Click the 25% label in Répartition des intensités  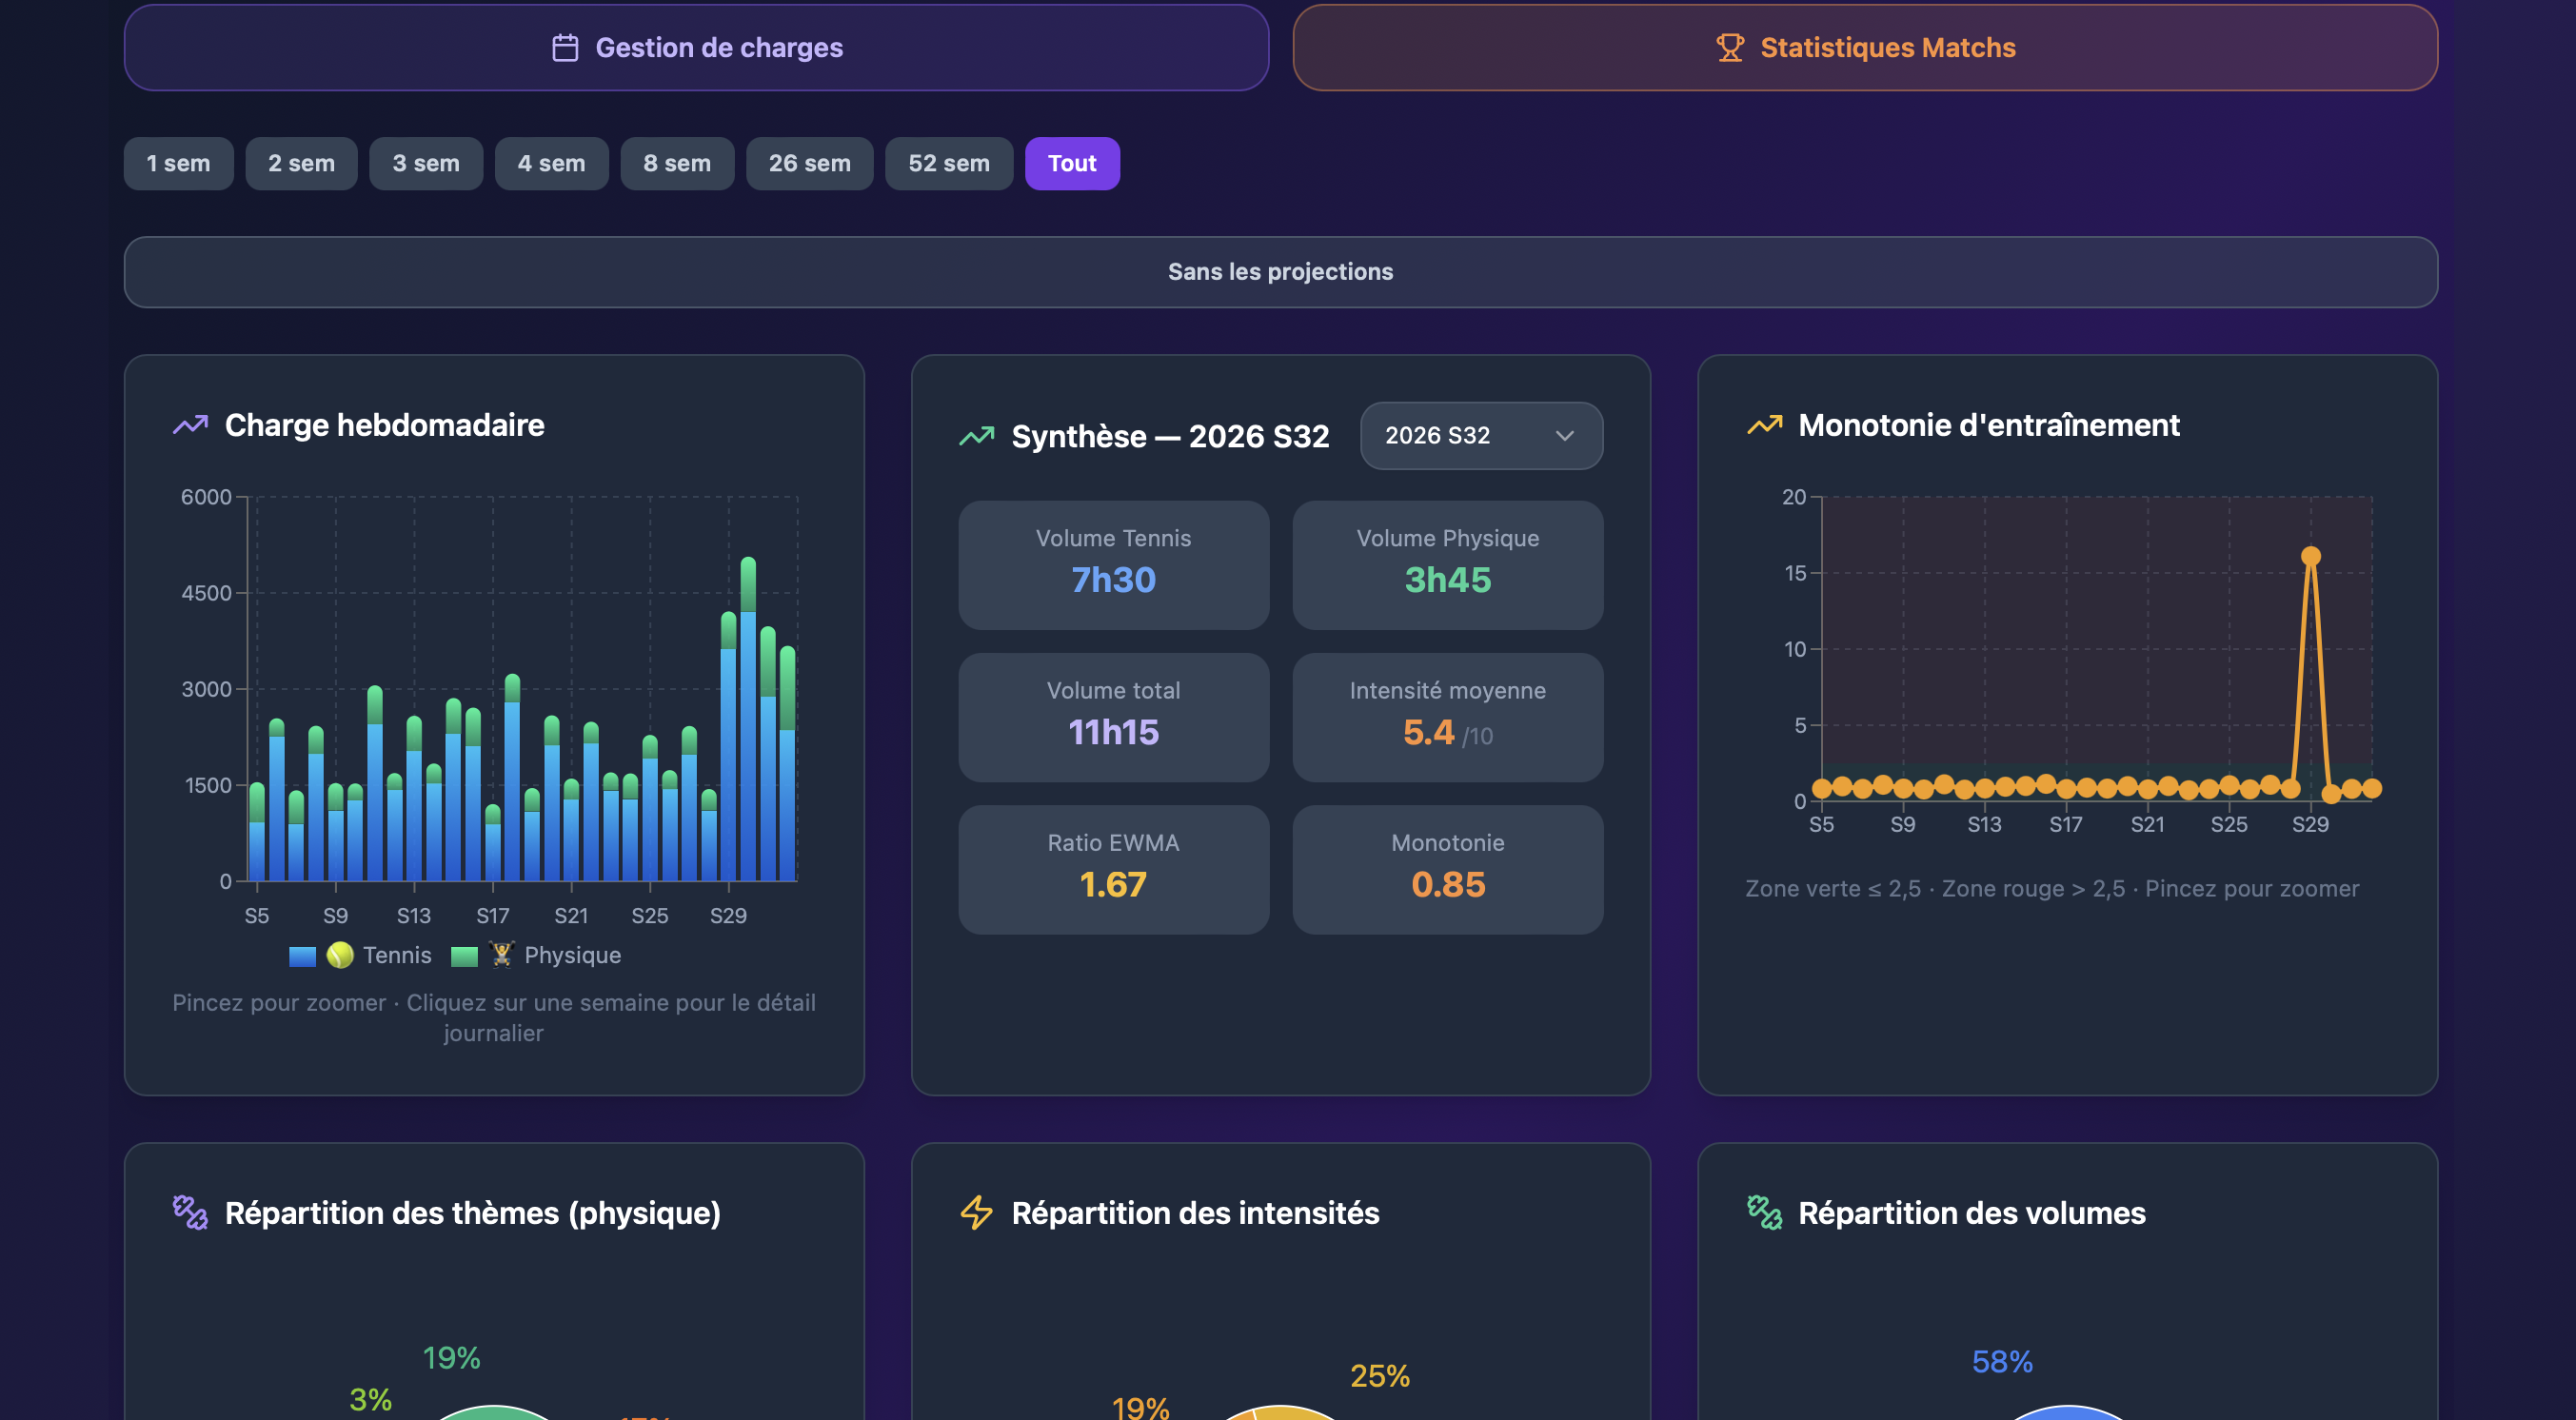click(1380, 1377)
